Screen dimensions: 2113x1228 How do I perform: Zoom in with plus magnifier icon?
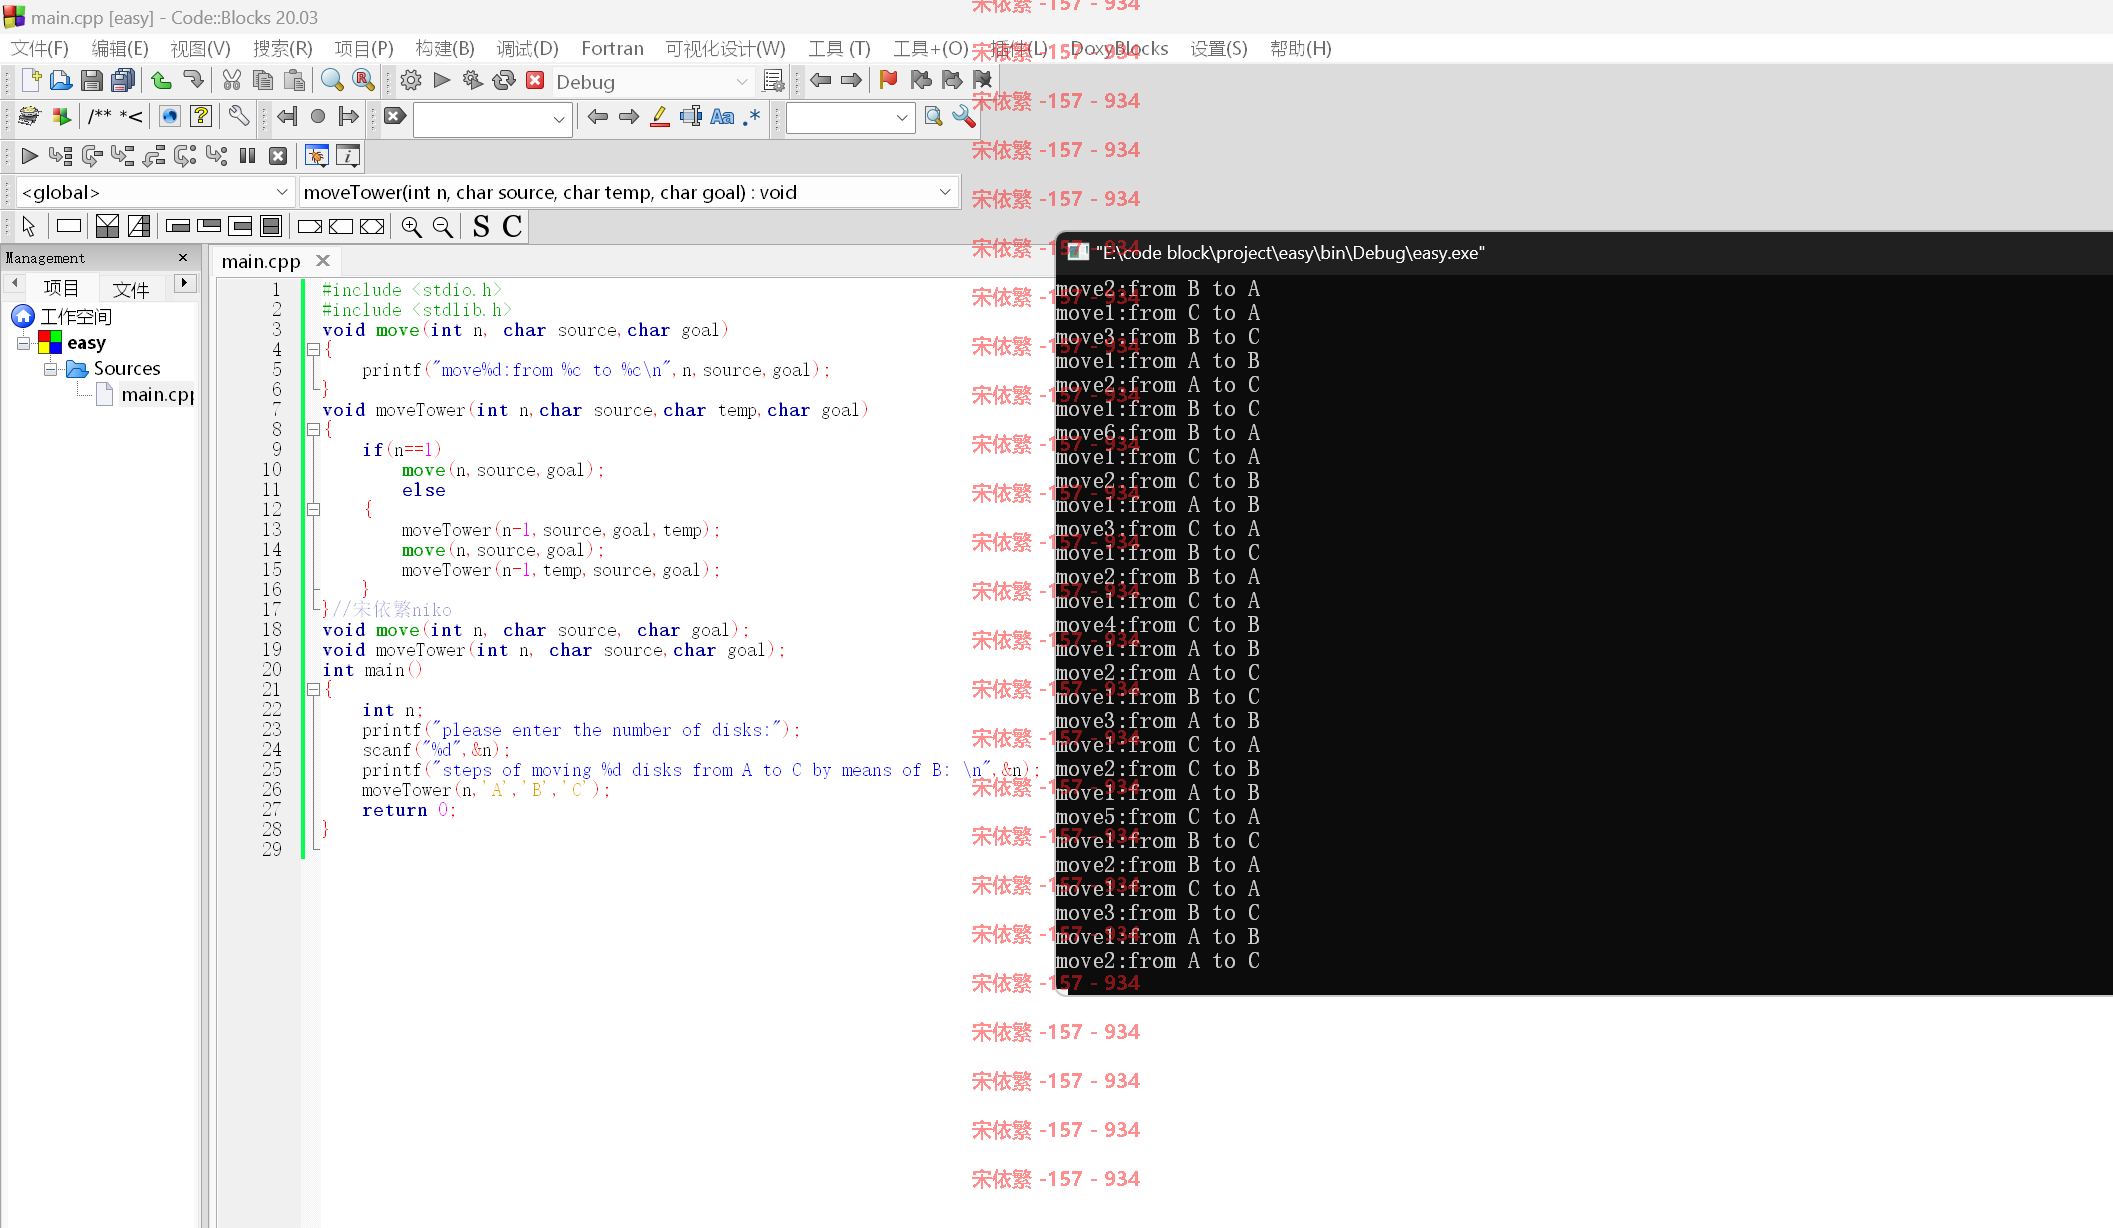411,227
